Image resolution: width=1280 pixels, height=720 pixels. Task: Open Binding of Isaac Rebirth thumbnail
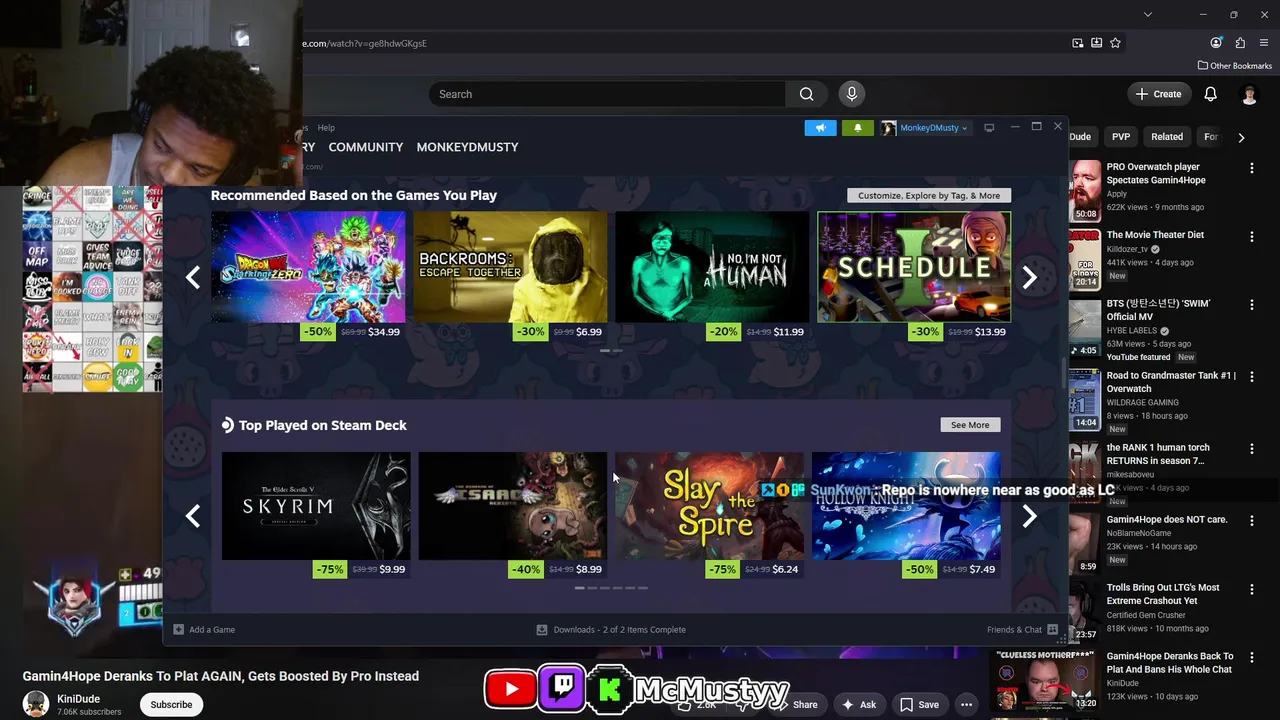(512, 506)
